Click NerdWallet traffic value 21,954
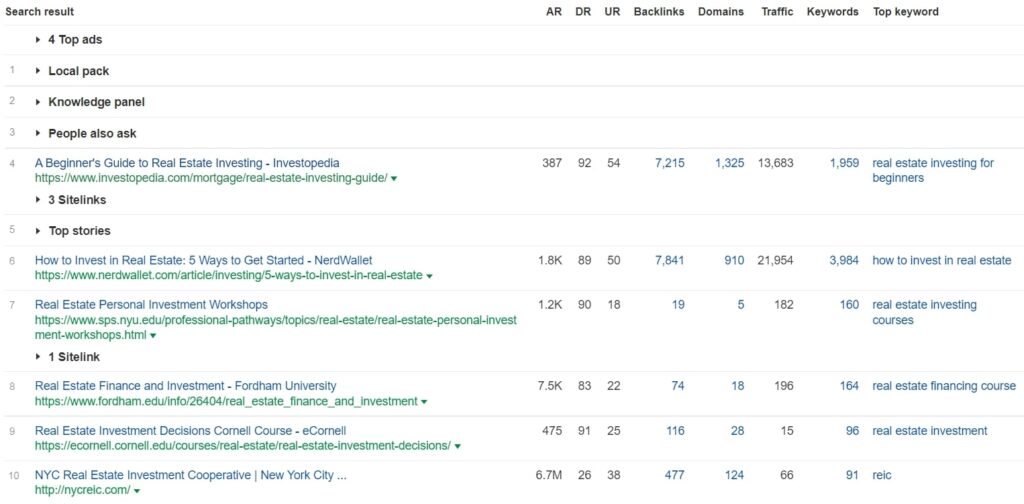Image resolution: width=1024 pixels, height=504 pixels. (776, 260)
